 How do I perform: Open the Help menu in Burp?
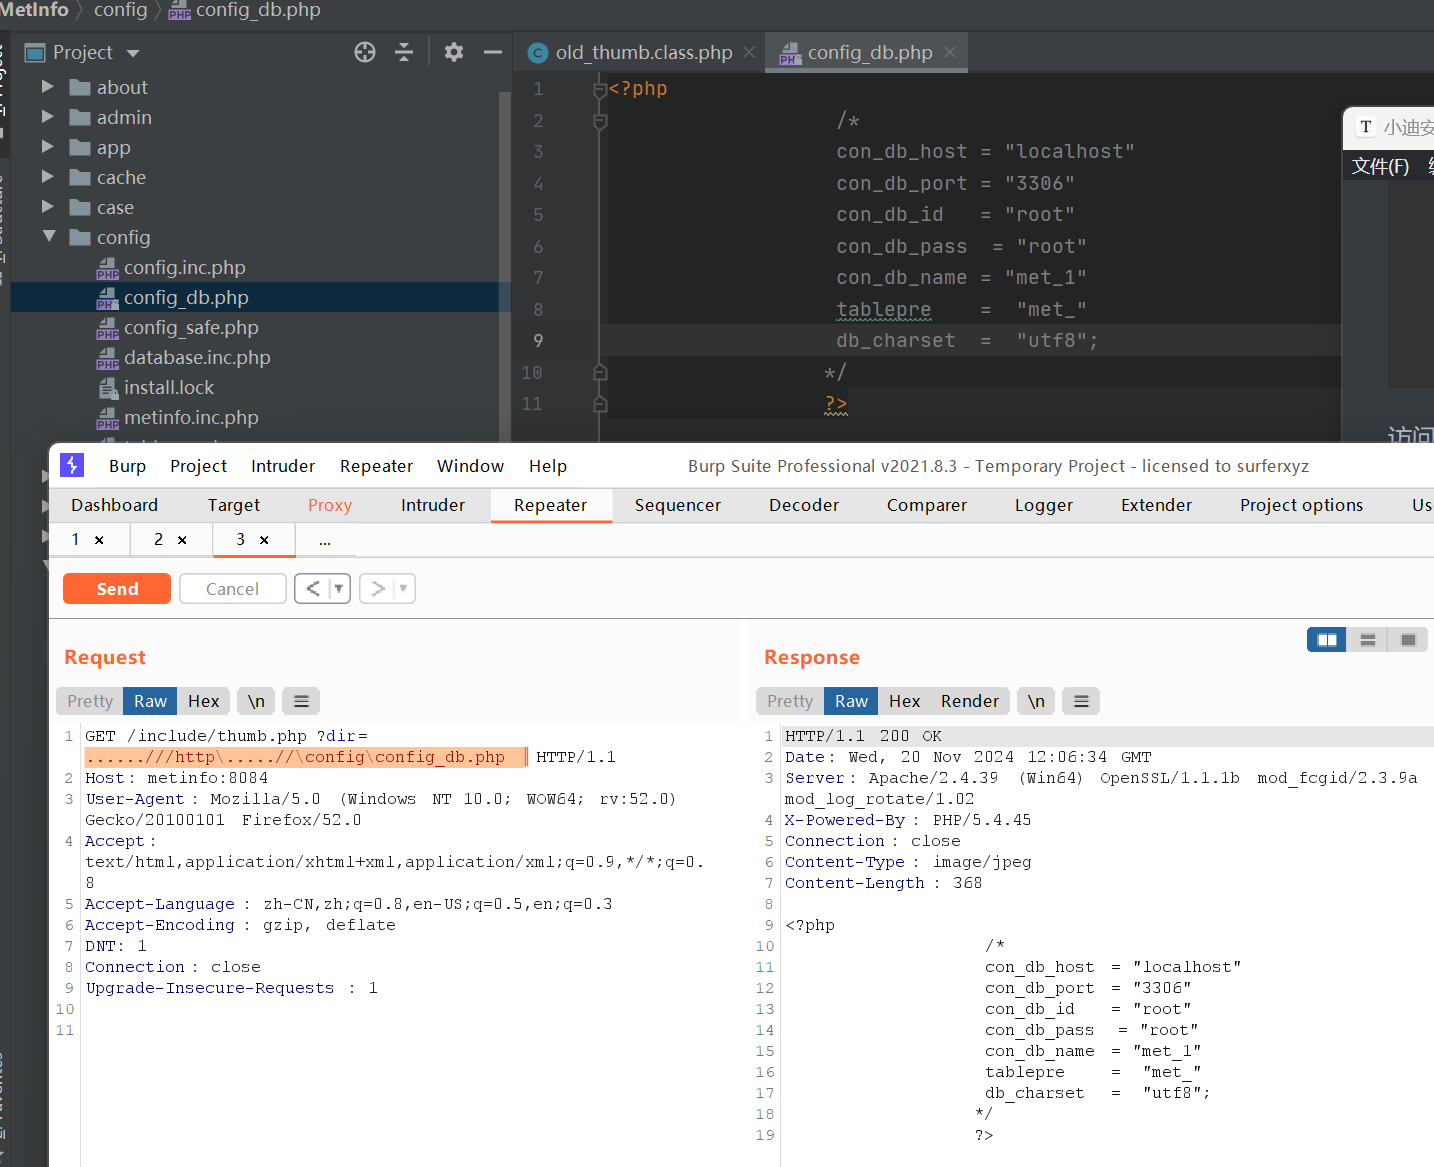pyautogui.click(x=548, y=466)
